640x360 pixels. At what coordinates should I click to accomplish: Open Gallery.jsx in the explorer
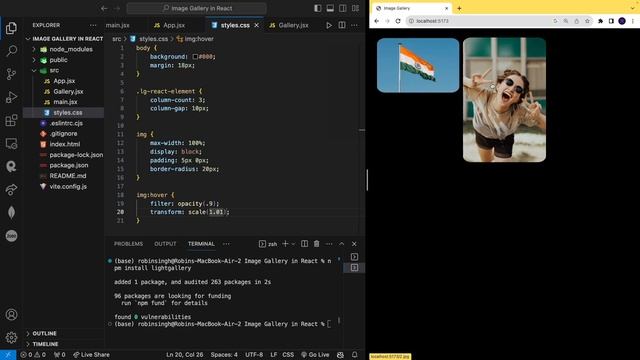[x=68, y=91]
